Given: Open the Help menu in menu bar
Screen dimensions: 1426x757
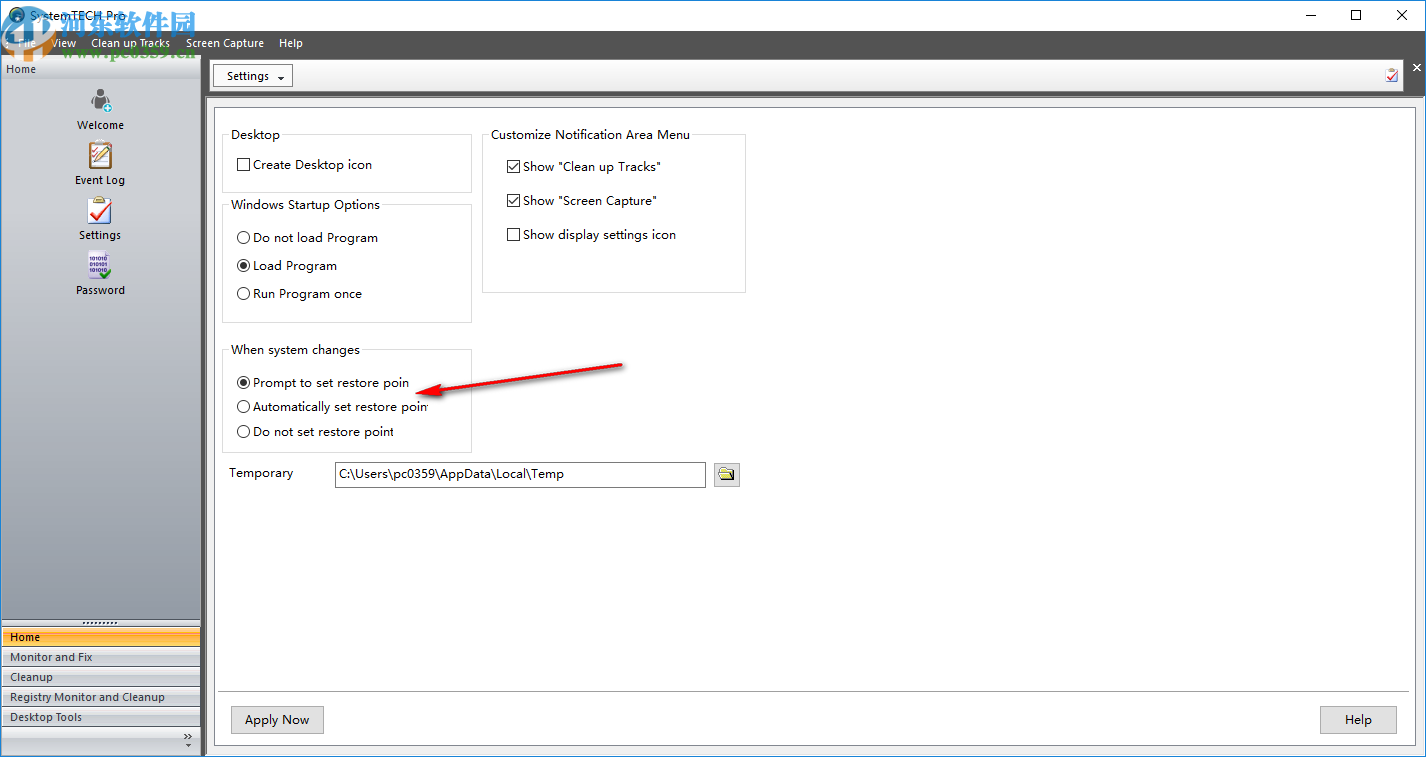Looking at the screenshot, I should pos(291,43).
